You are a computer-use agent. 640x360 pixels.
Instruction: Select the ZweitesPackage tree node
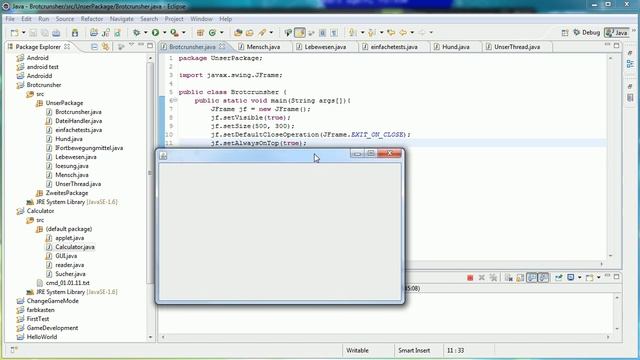67,193
